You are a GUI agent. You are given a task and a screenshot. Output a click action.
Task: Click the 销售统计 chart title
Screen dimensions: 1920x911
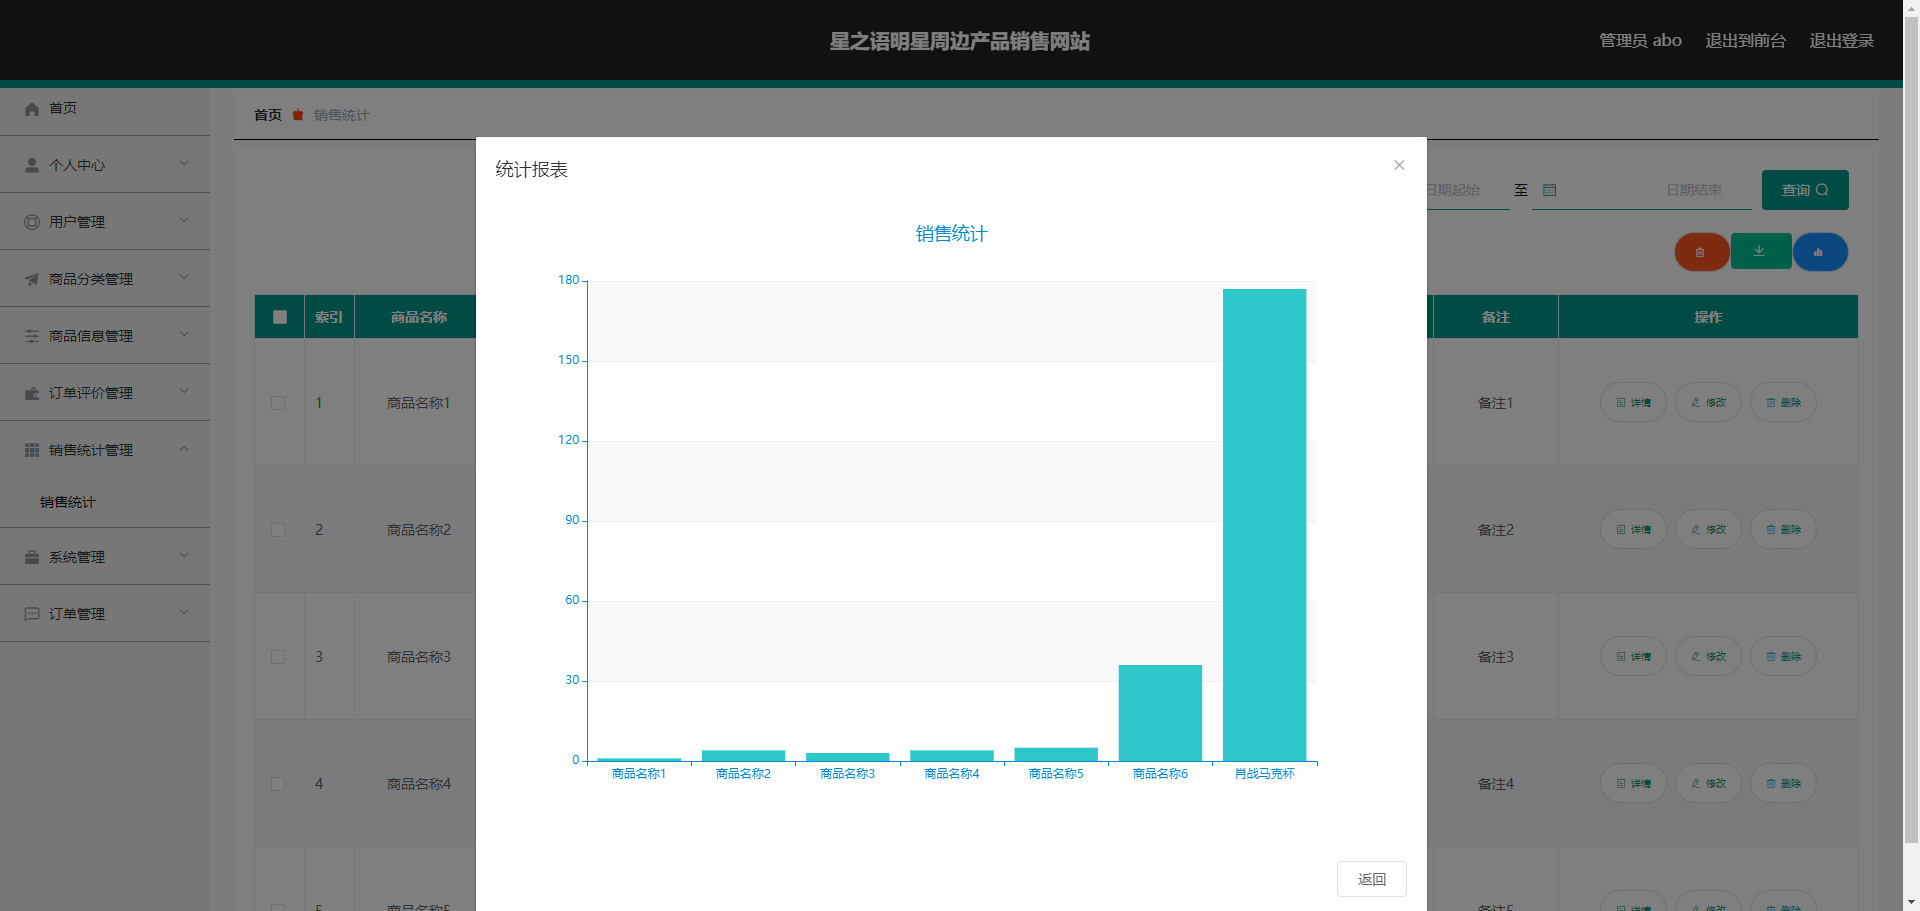(951, 234)
